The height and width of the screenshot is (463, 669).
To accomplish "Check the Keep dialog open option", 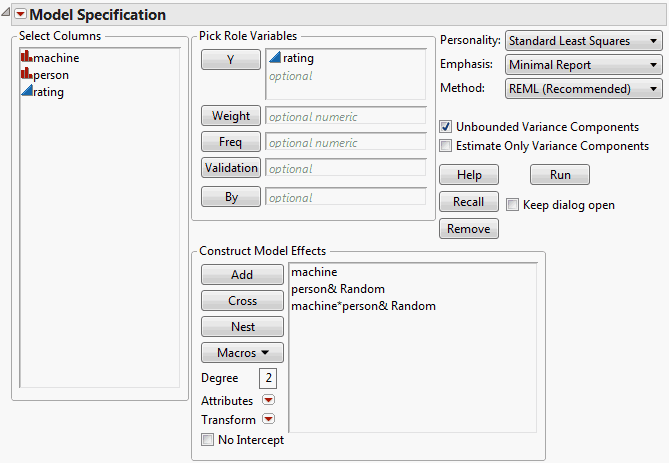I will [513, 205].
